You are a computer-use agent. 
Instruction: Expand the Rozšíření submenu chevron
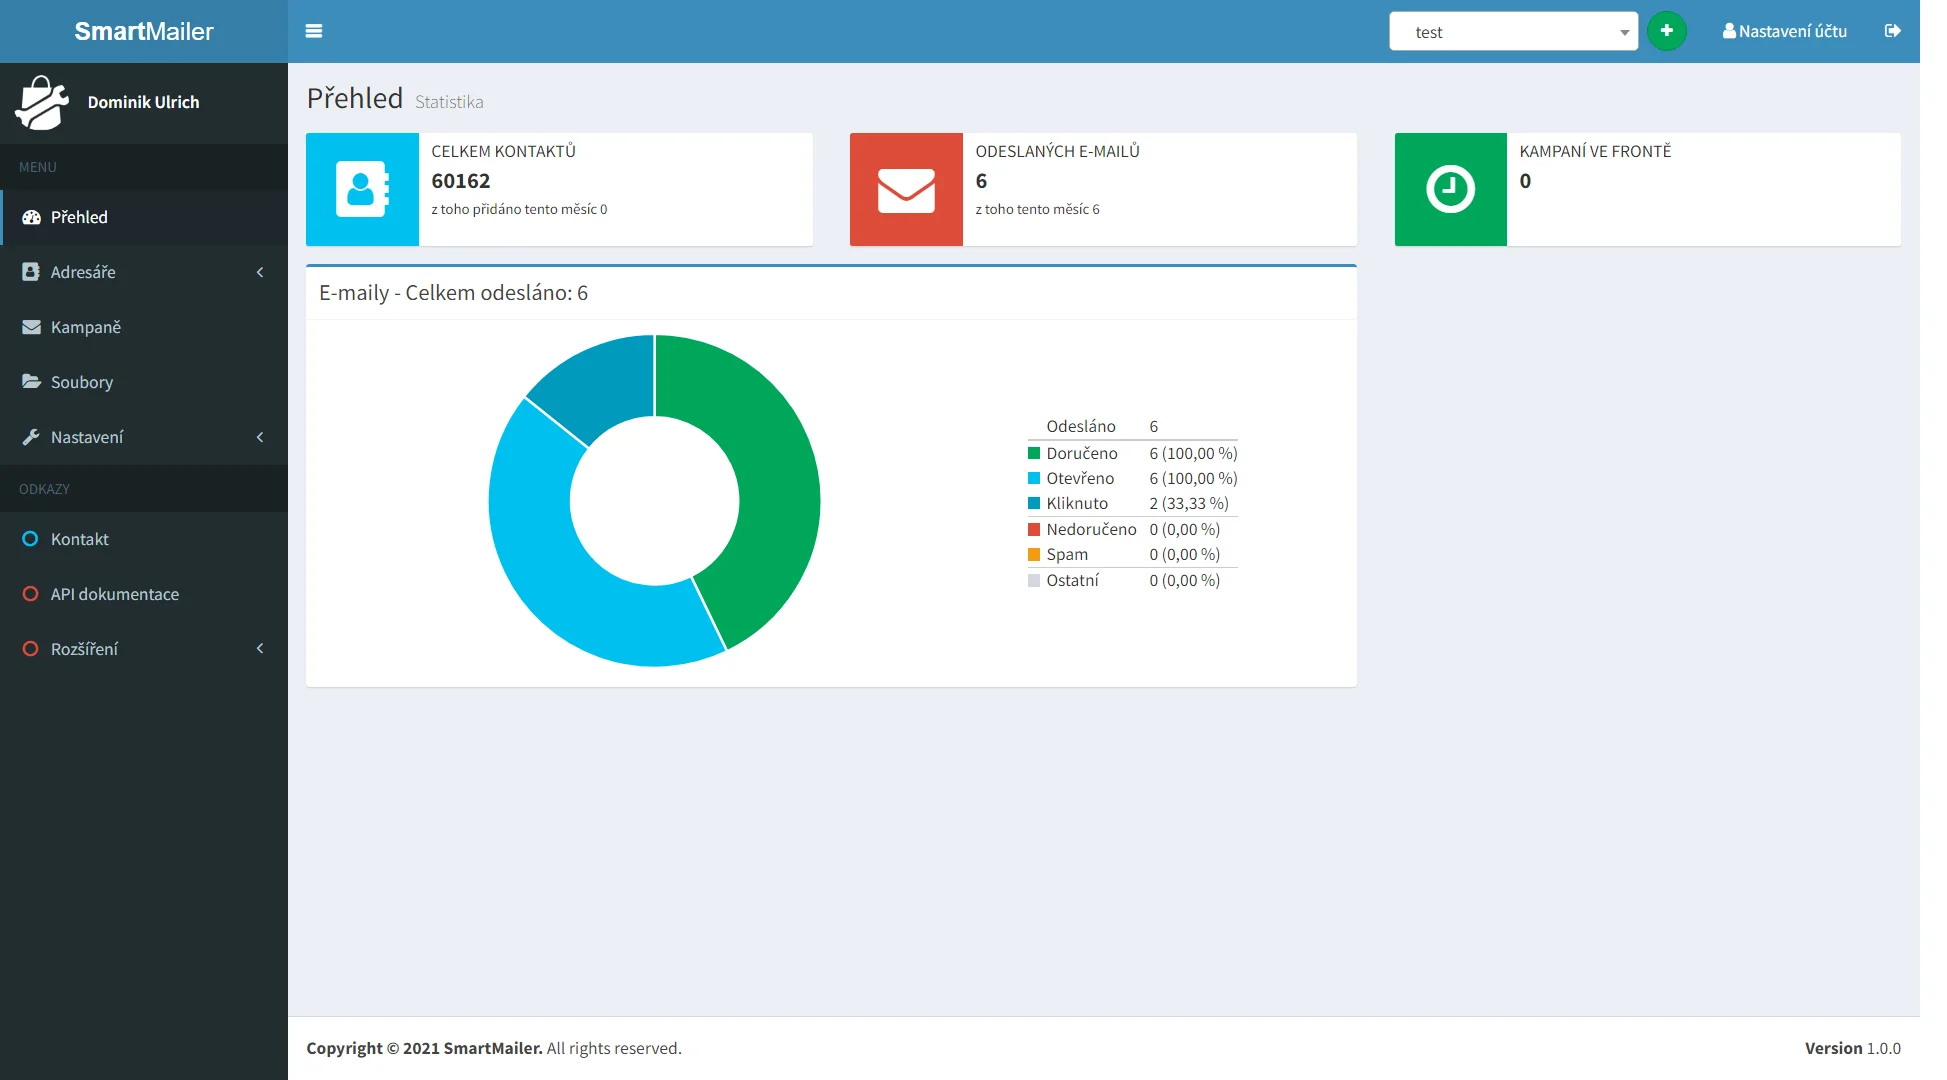point(260,649)
